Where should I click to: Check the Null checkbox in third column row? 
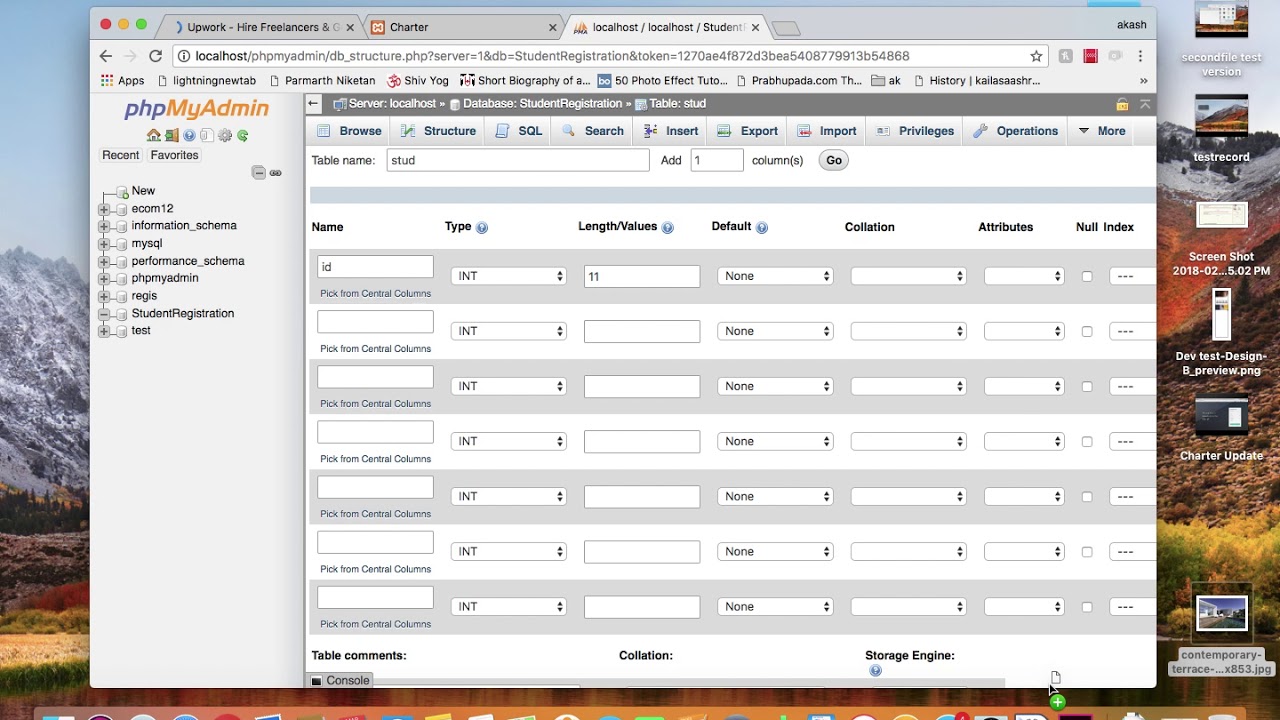1087,387
